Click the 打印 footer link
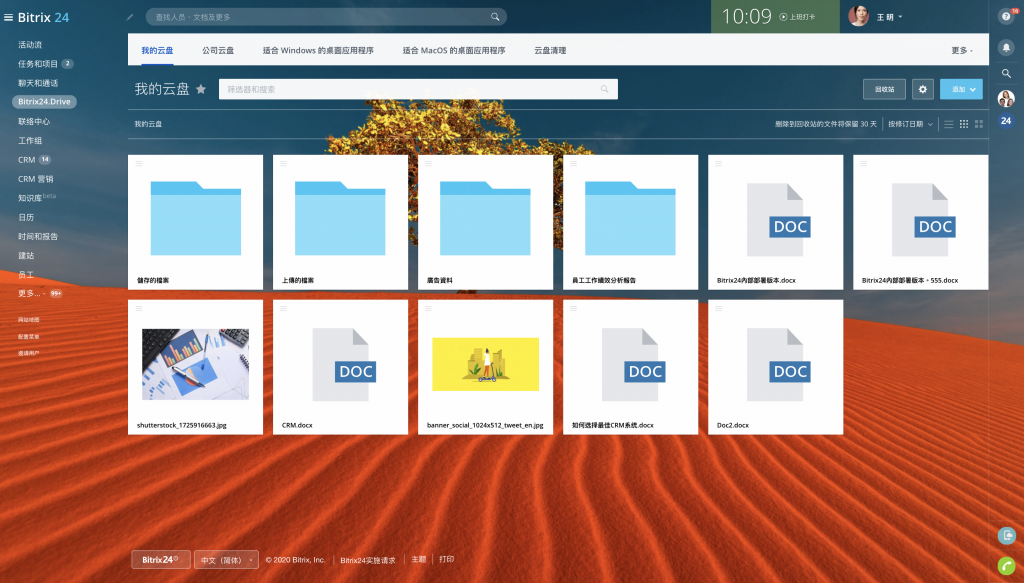This screenshot has width=1024, height=583. pyautogui.click(x=447, y=559)
